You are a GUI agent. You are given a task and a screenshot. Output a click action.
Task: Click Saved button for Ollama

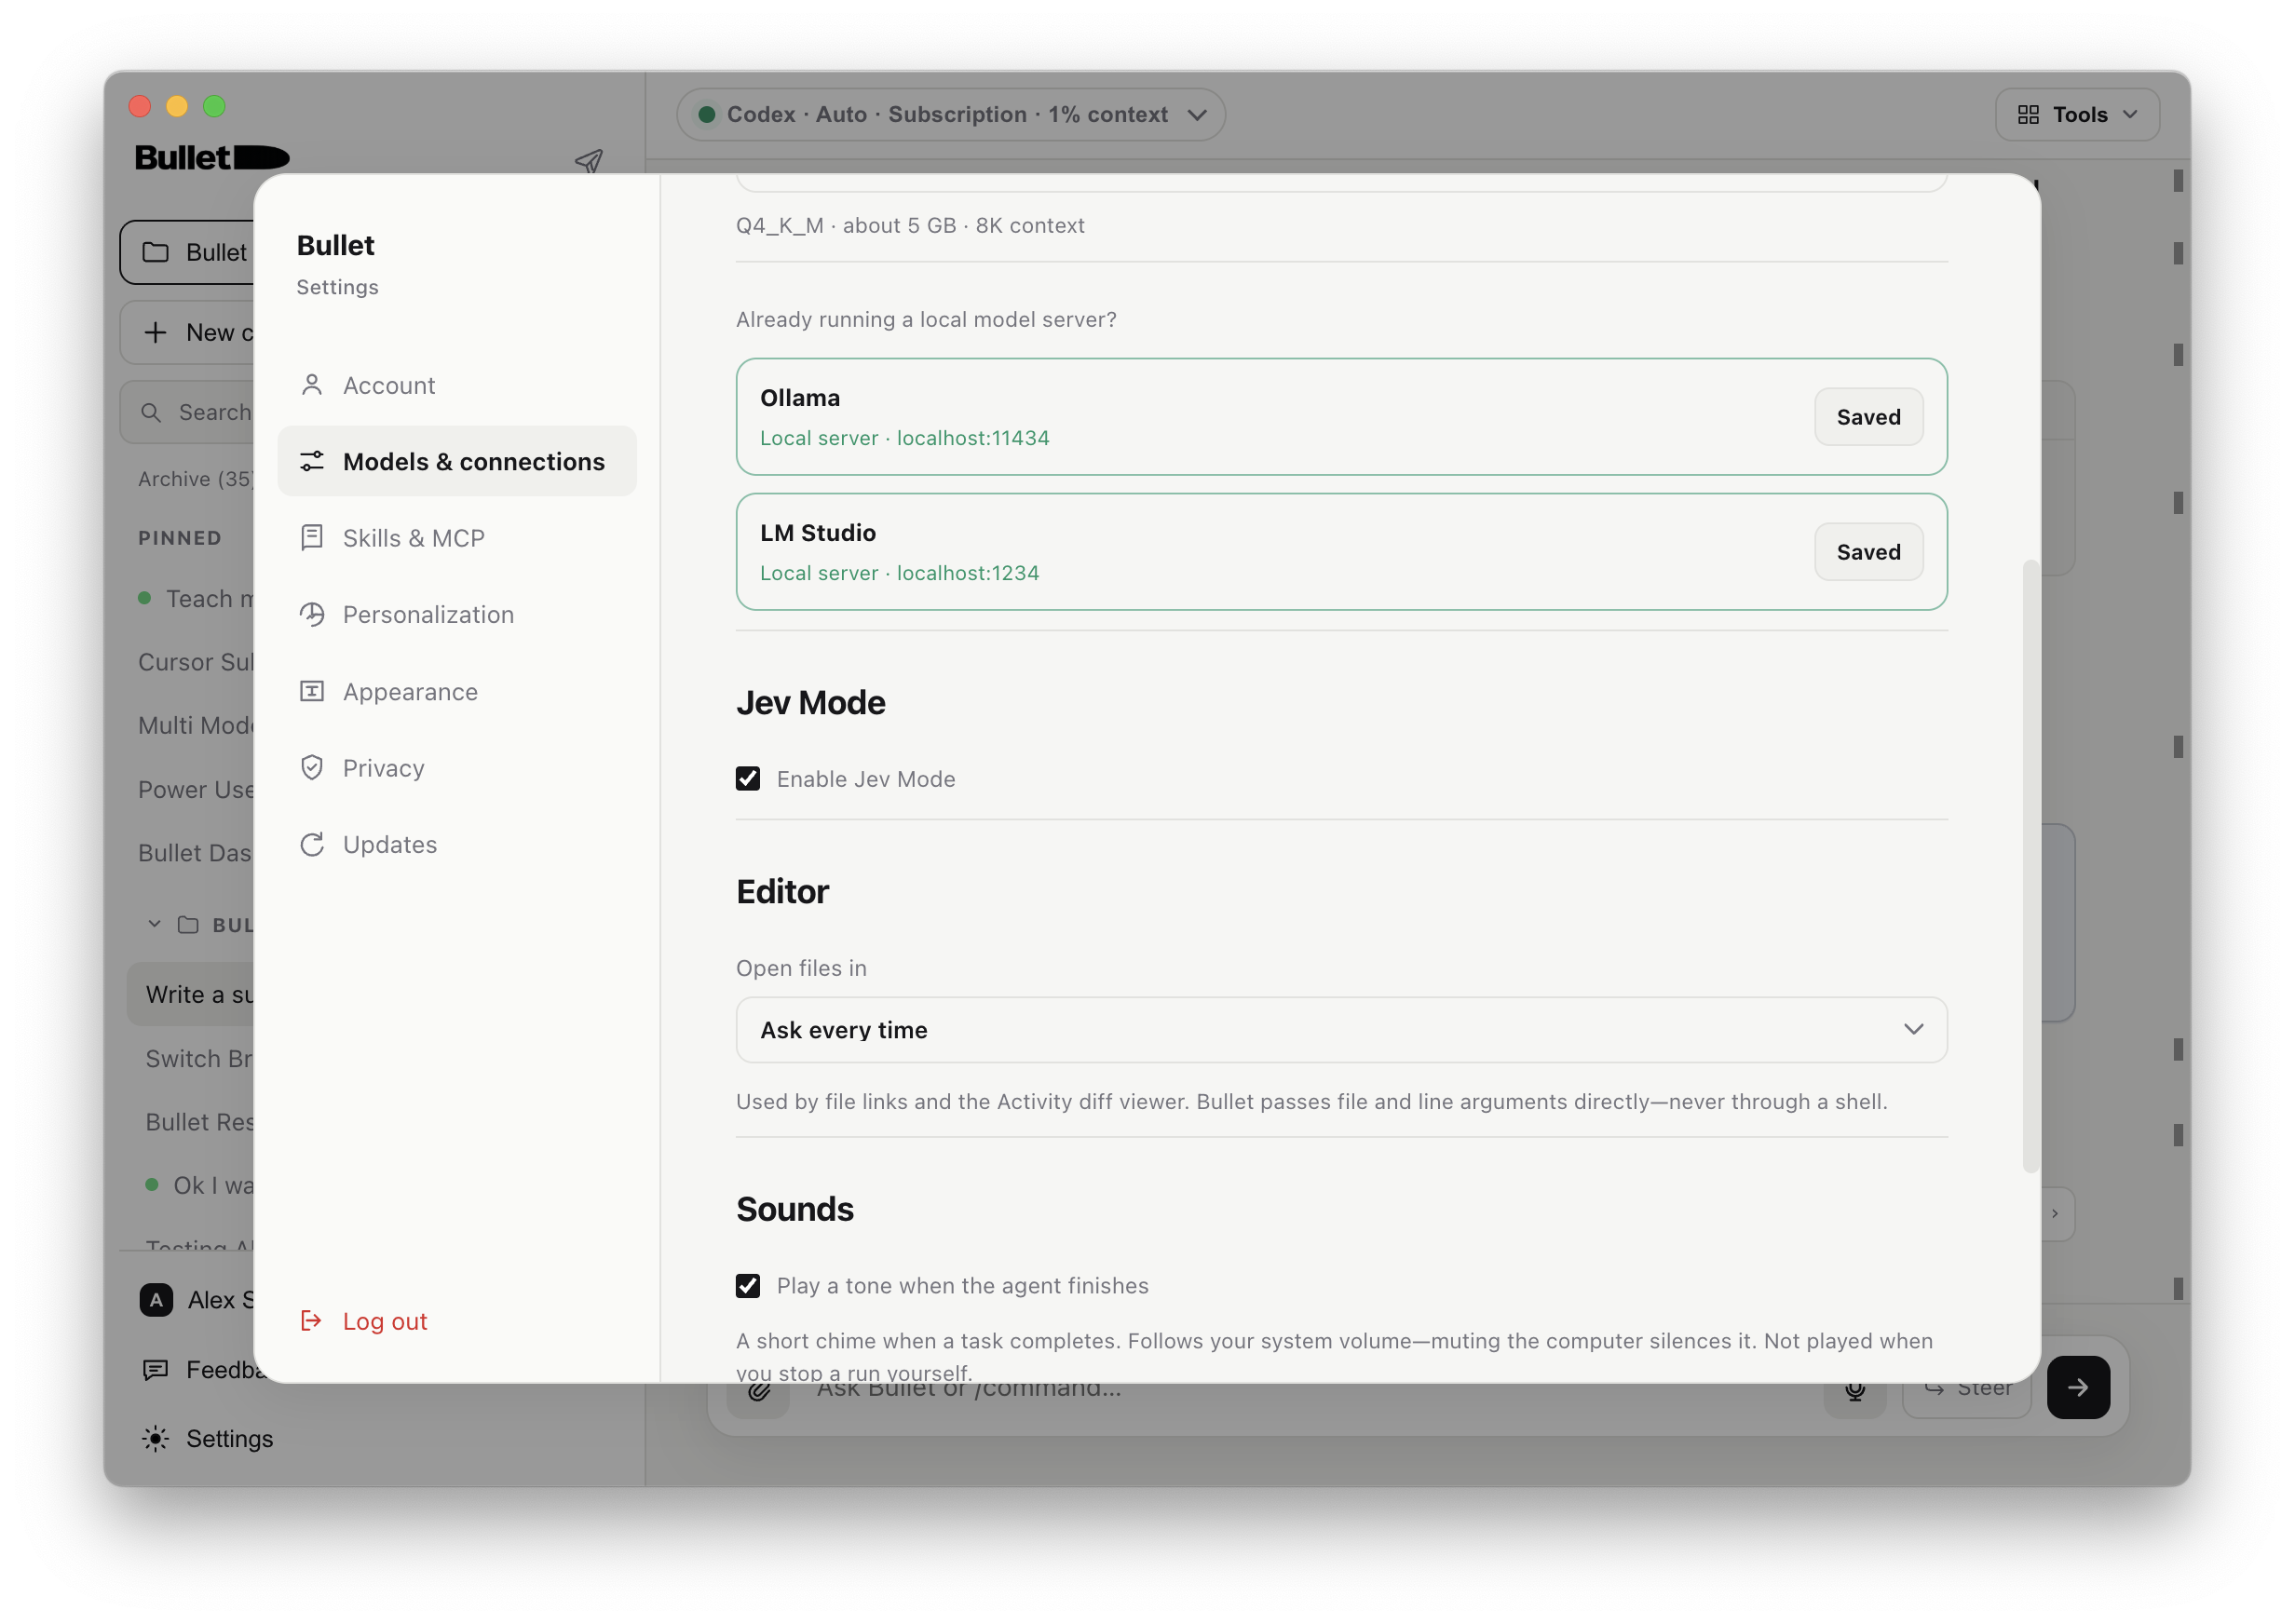pyautogui.click(x=1868, y=416)
